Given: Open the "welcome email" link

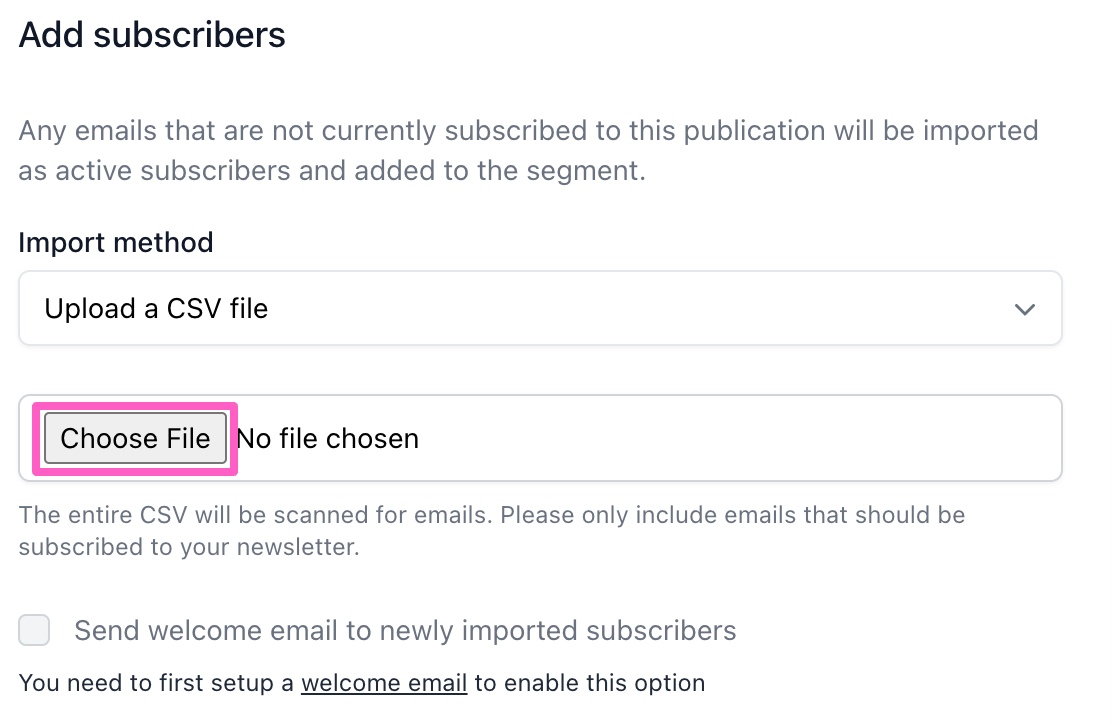Looking at the screenshot, I should point(384,683).
